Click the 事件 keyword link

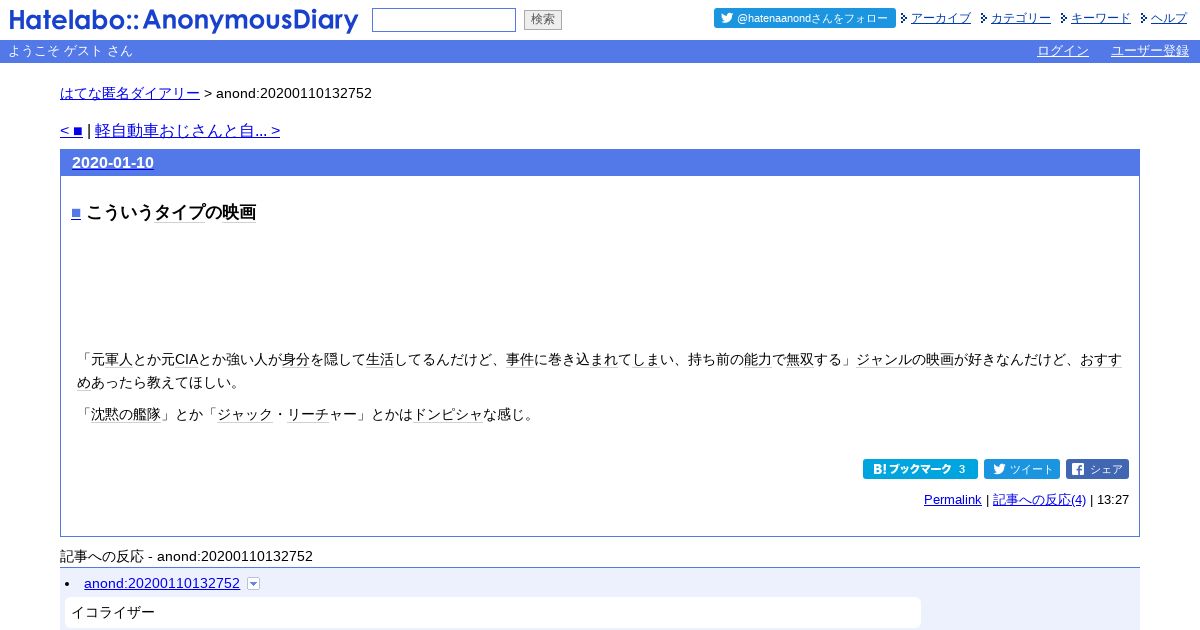(520, 359)
